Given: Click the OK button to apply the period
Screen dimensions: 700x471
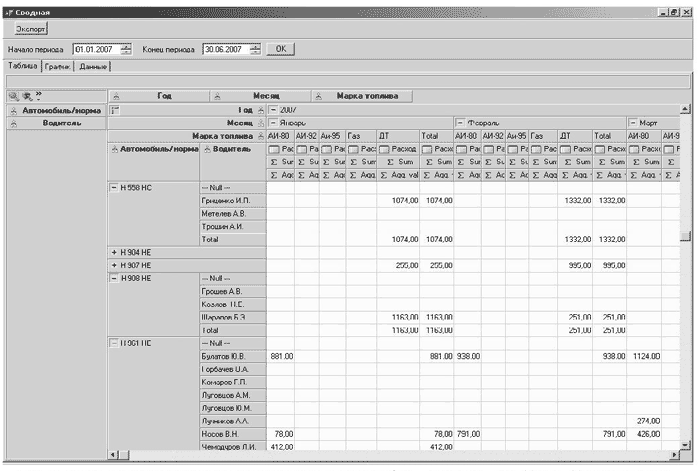Looking at the screenshot, I should pyautogui.click(x=280, y=49).
